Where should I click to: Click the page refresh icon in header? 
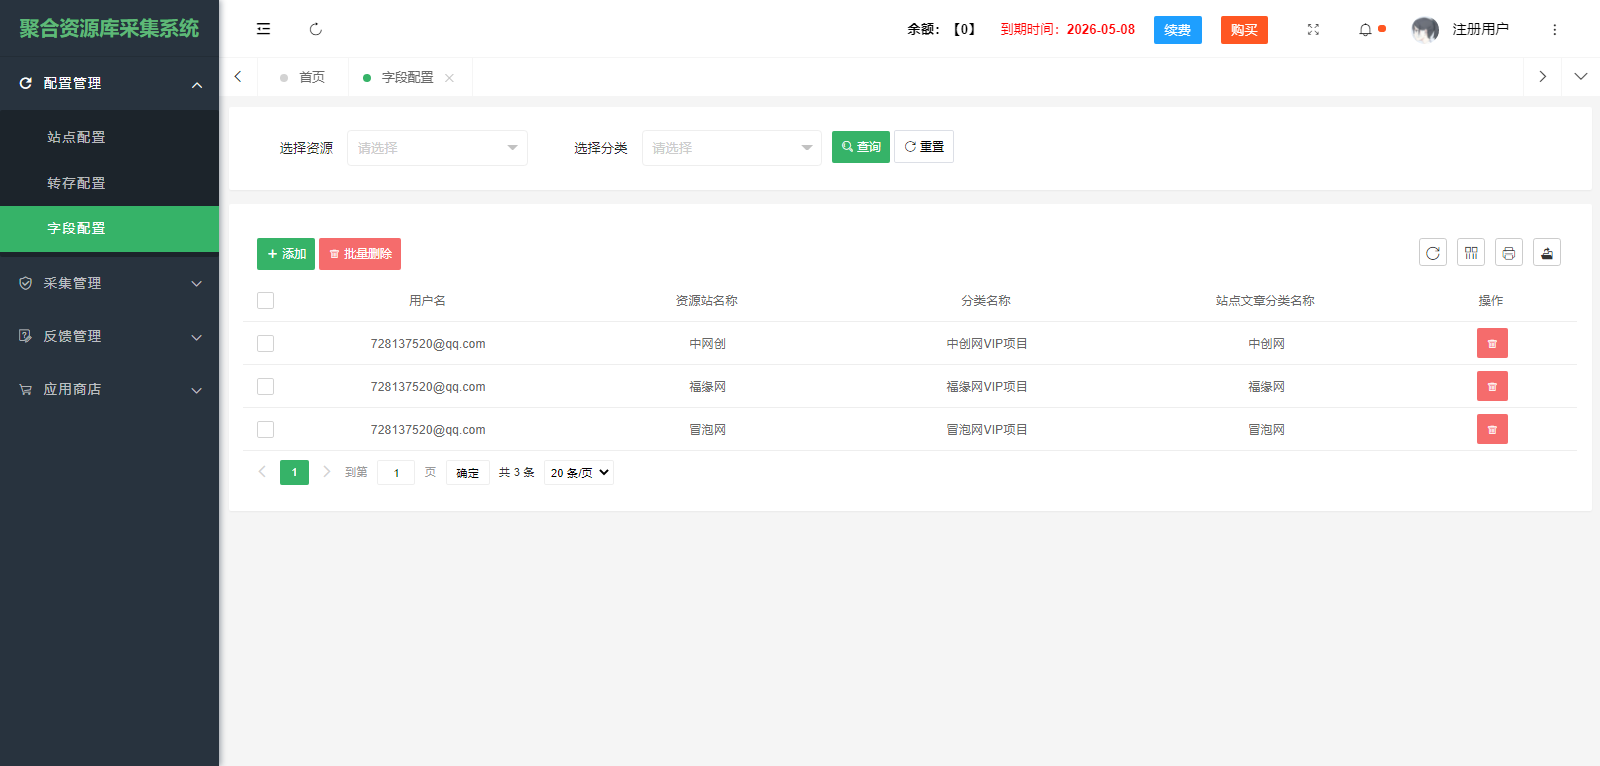tap(316, 29)
